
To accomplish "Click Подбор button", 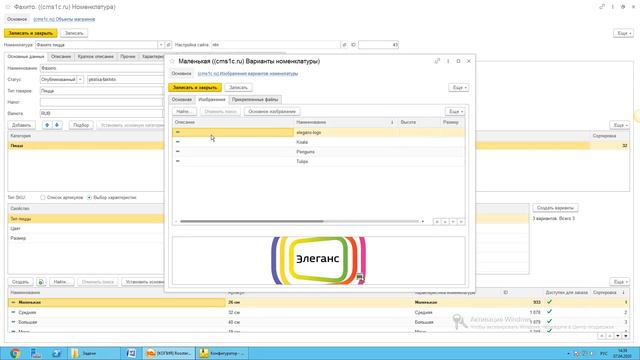I will point(81,125).
